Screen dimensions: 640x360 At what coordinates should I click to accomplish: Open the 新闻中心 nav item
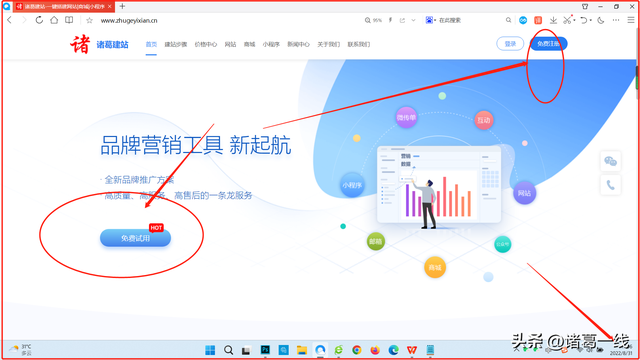[298, 44]
